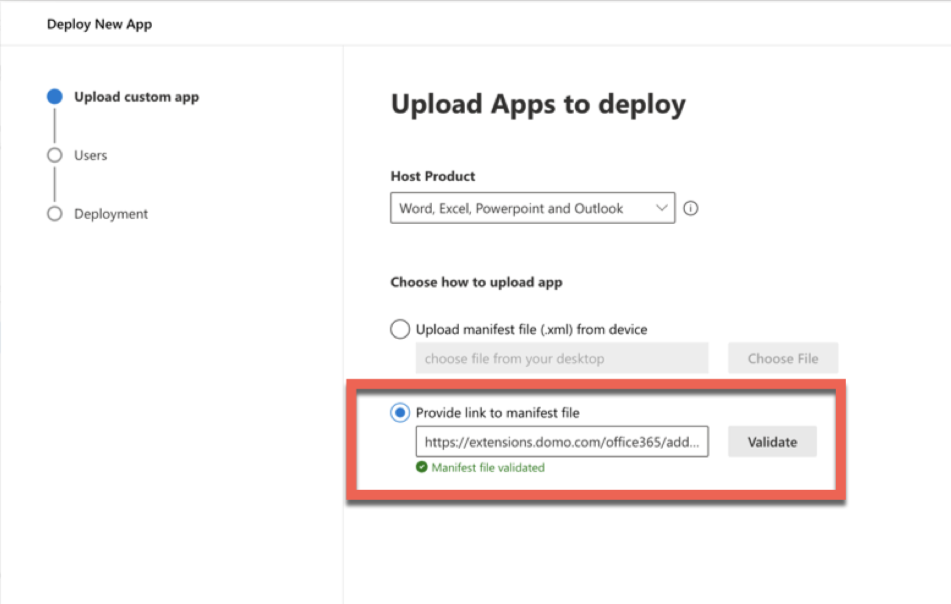The height and width of the screenshot is (604, 951).
Task: Click the choose file from your desktop field
Action: pos(562,357)
